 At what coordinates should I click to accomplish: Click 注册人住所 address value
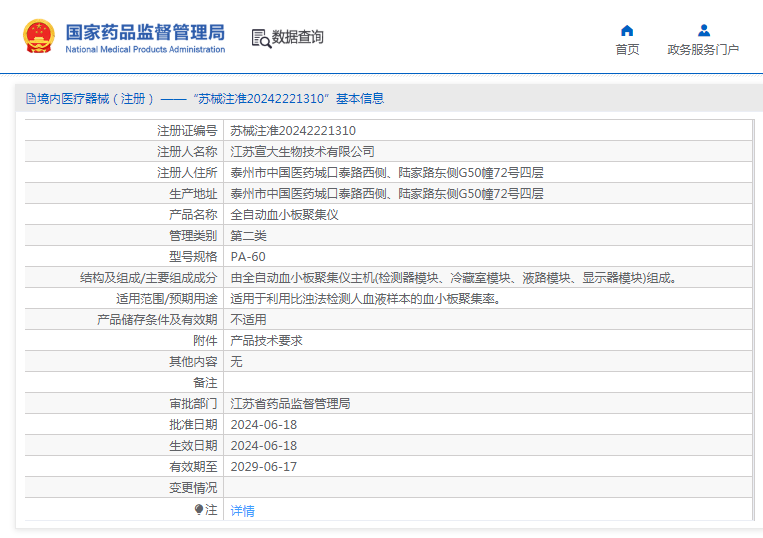point(387,173)
